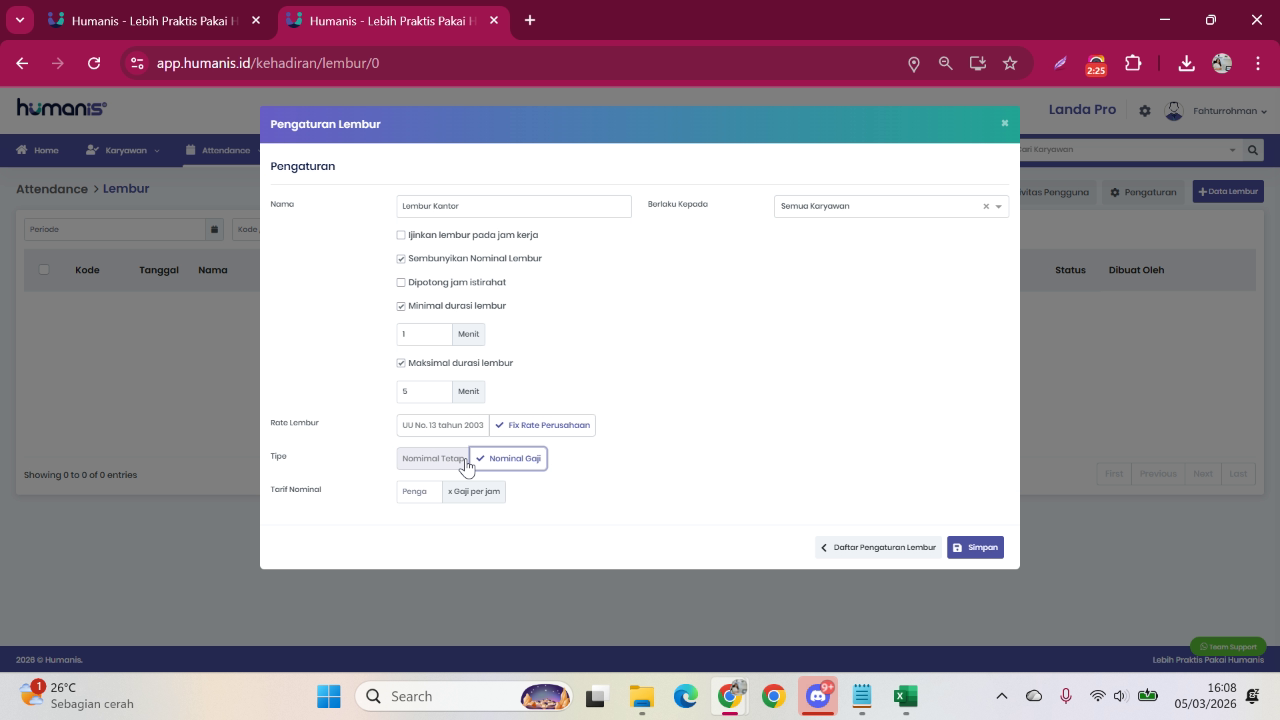Screen dimensions: 1280x720
Task: Open the Fahturrohman user menu
Action: pyautogui.click(x=1230, y=111)
